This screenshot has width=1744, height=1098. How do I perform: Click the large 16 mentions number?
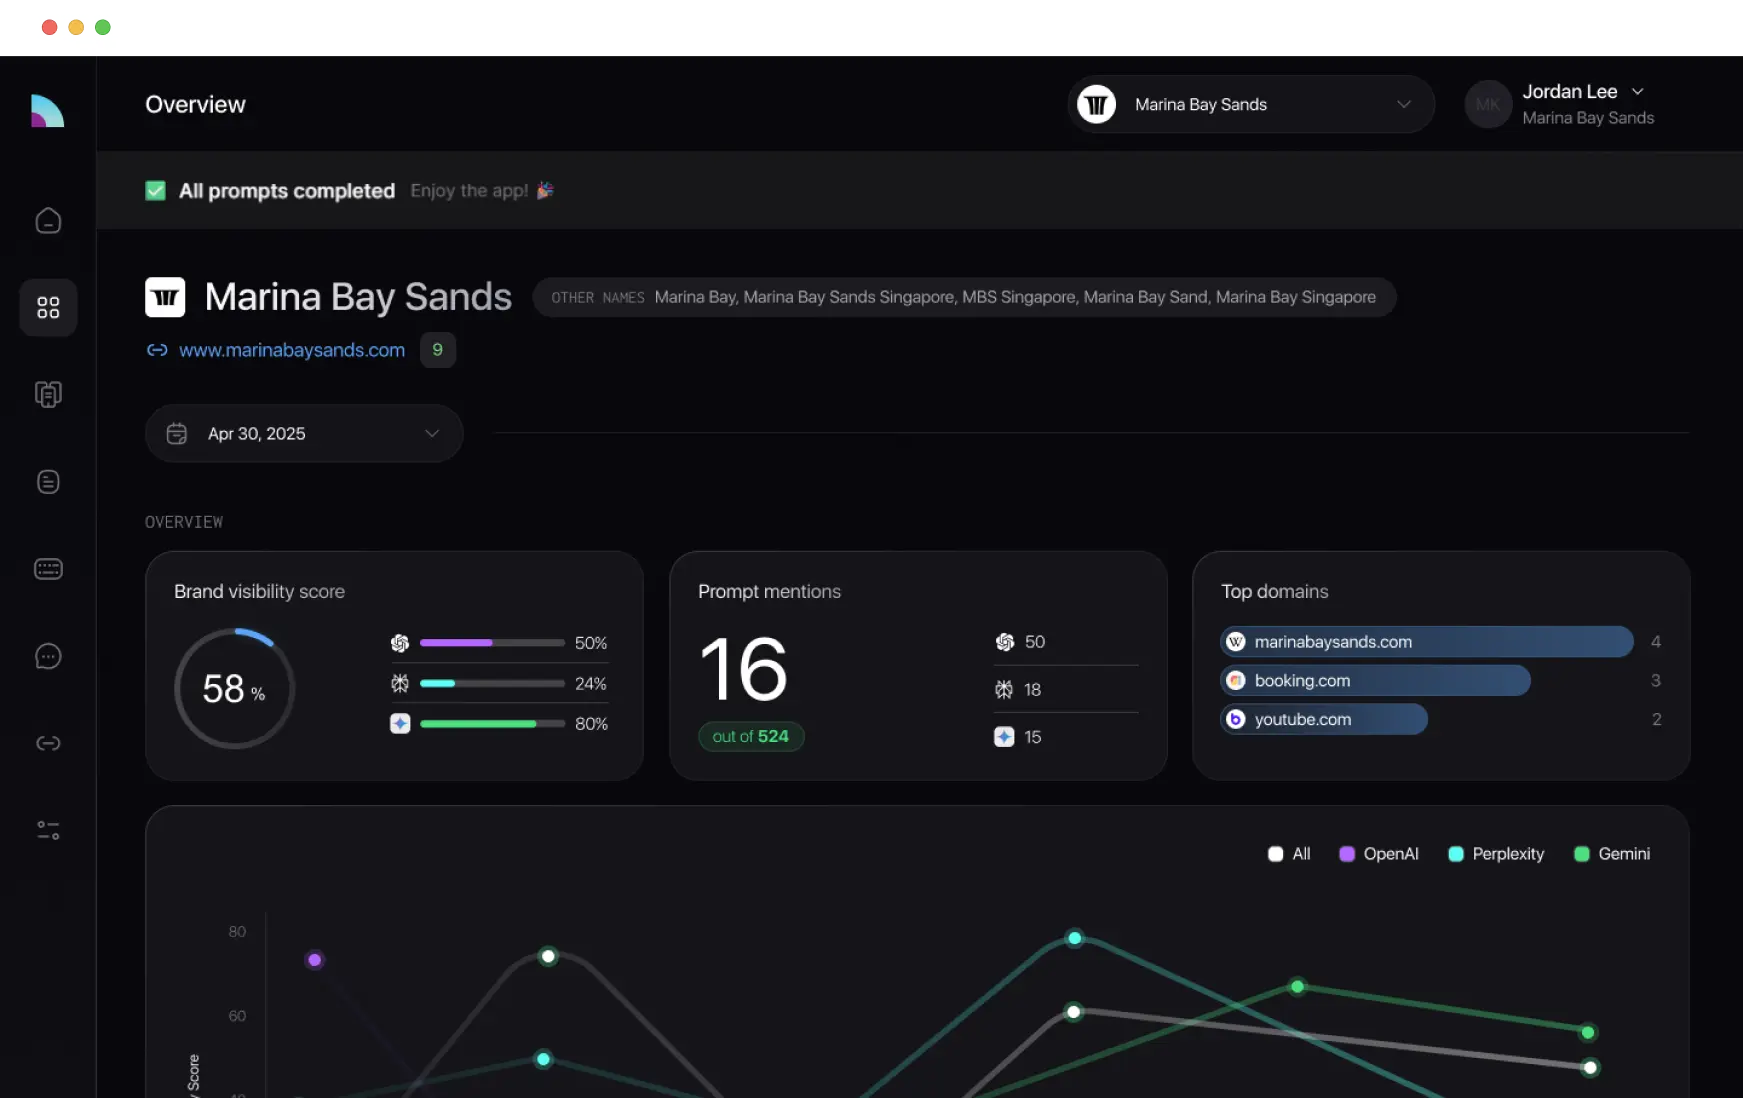tap(744, 669)
